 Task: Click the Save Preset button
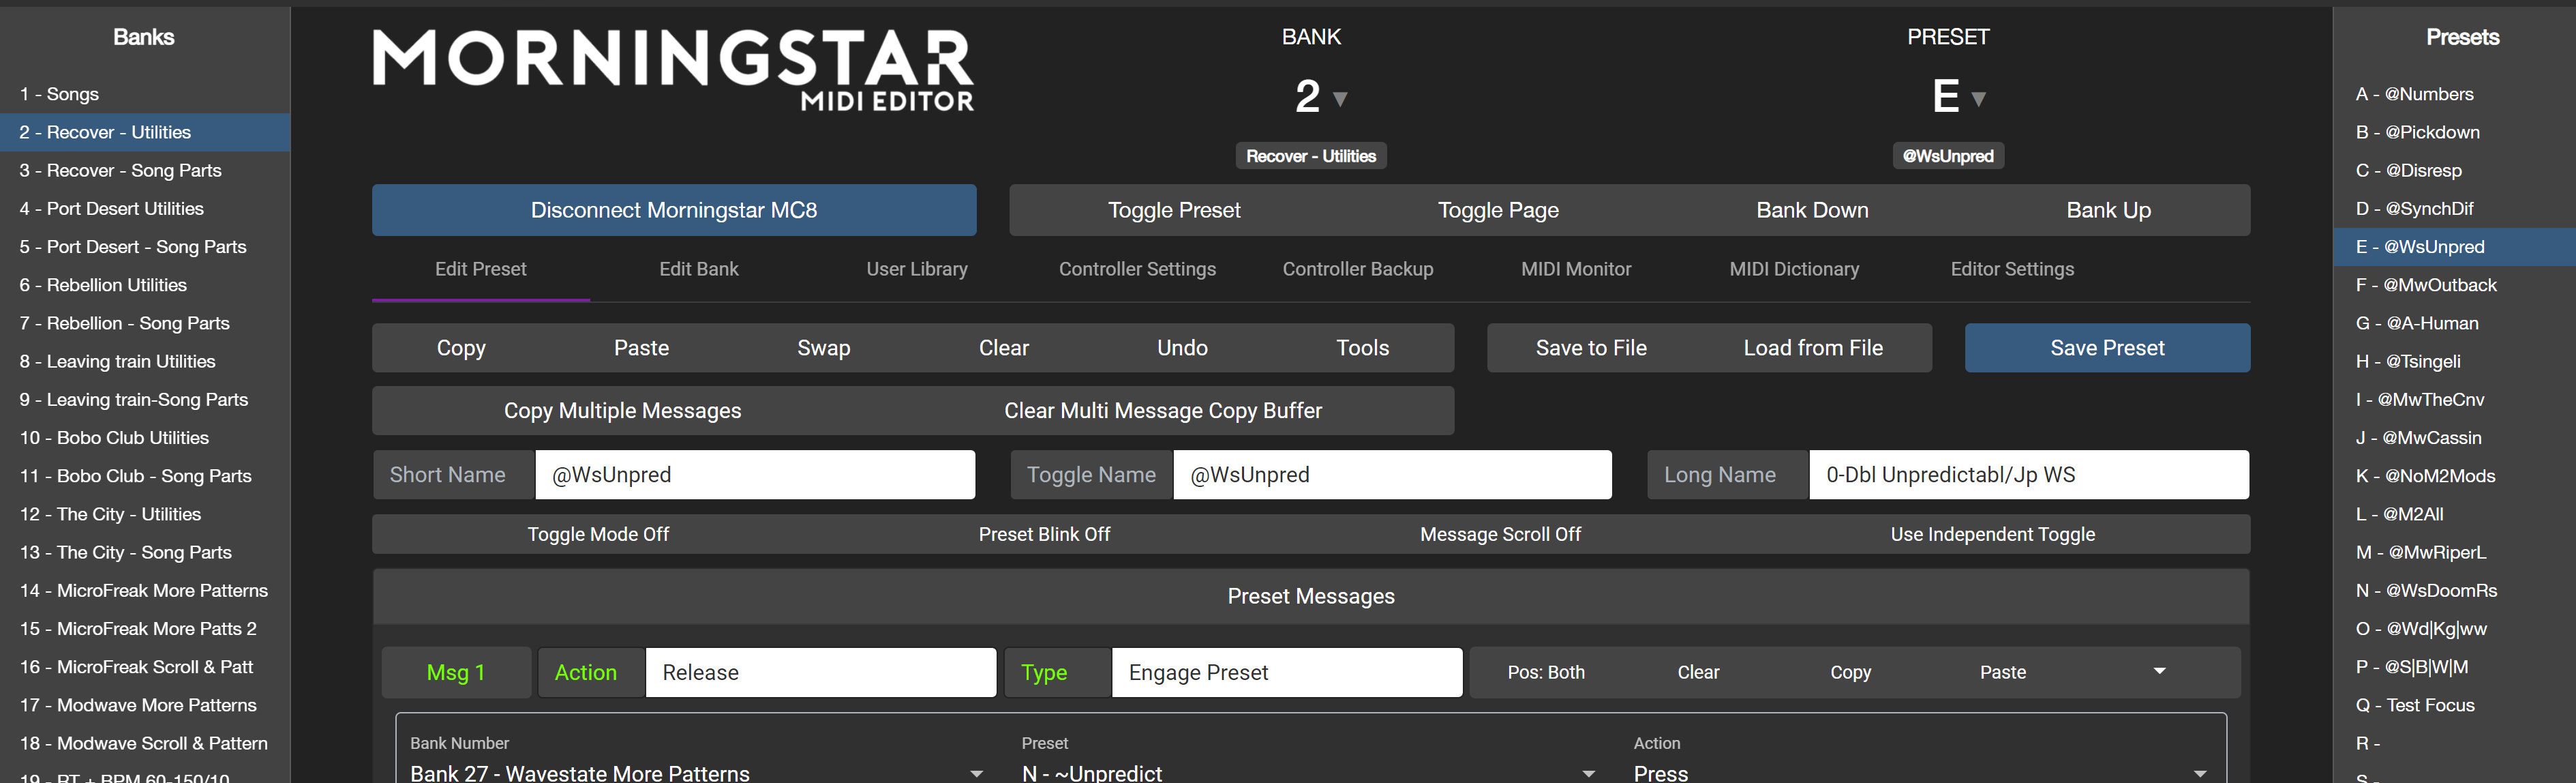[x=2106, y=348]
